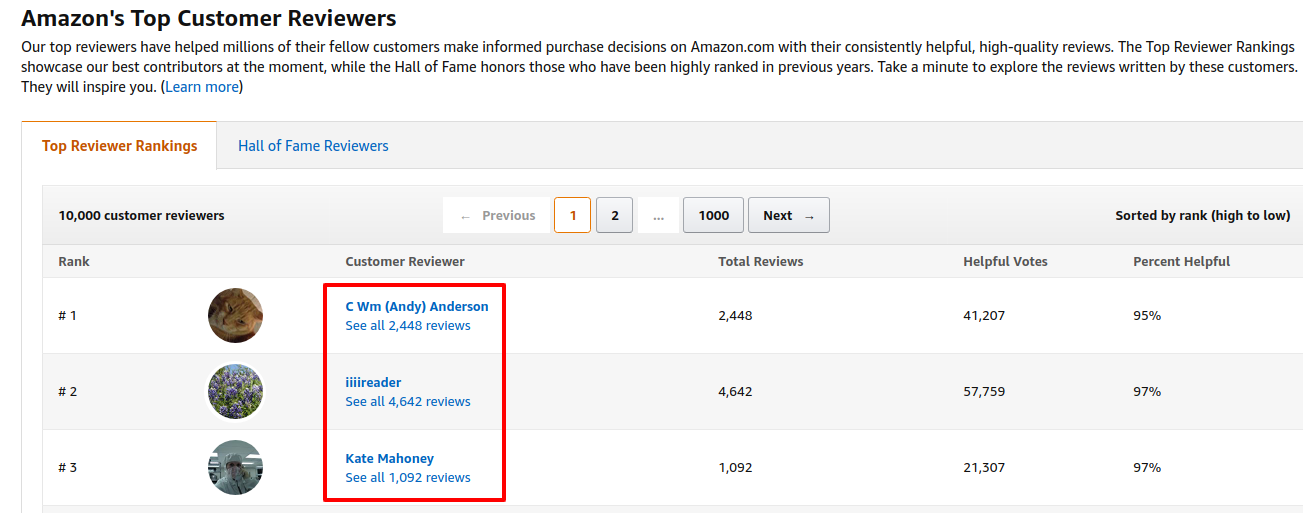The width and height of the screenshot is (1303, 513).
Task: Click the '10,000 customer reviewers' count
Action: click(x=142, y=216)
